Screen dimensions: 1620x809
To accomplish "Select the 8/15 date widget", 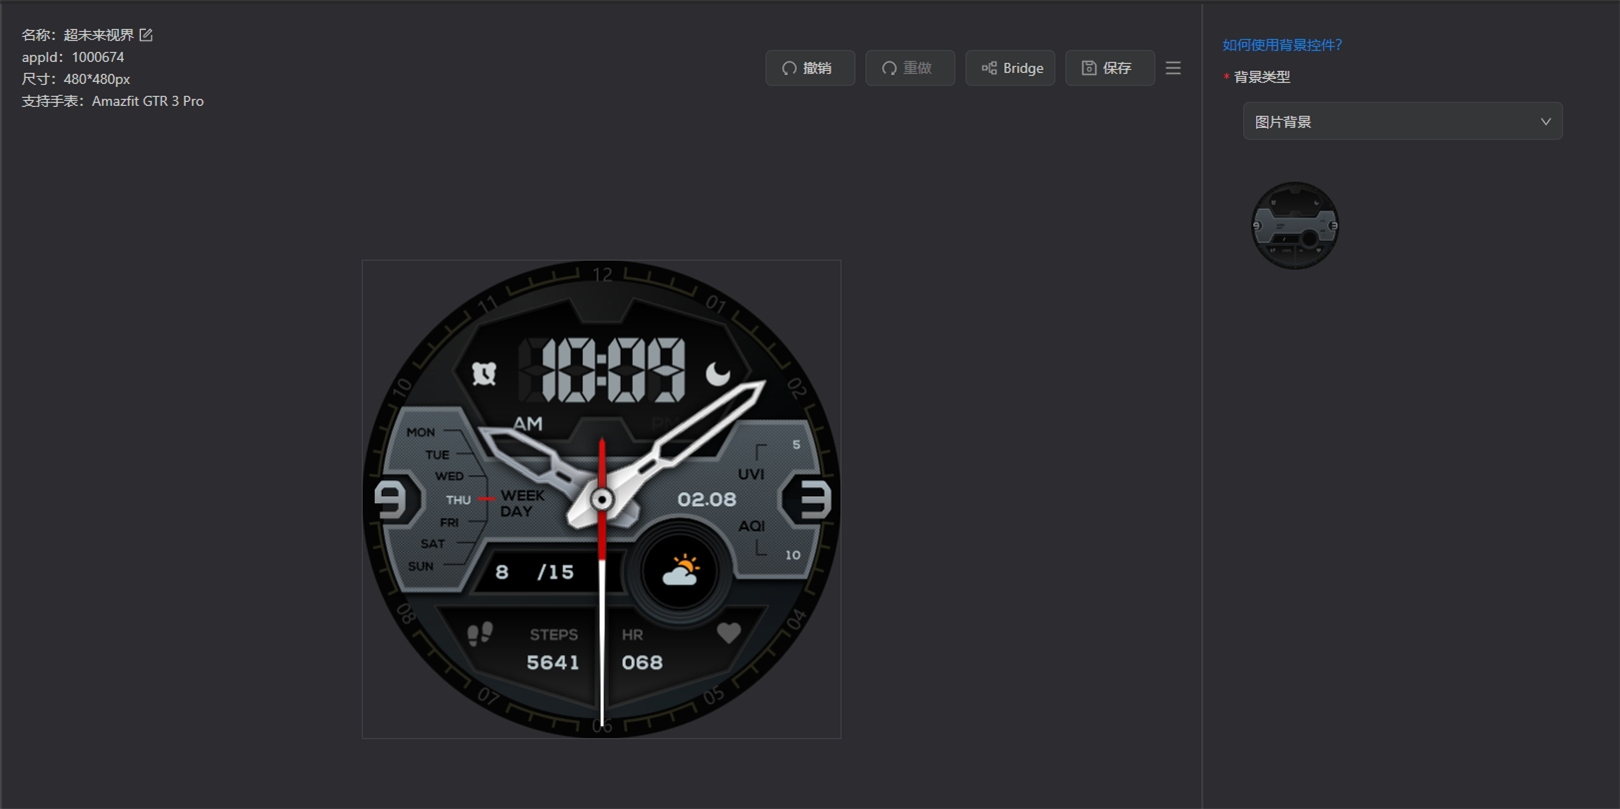I will (536, 572).
